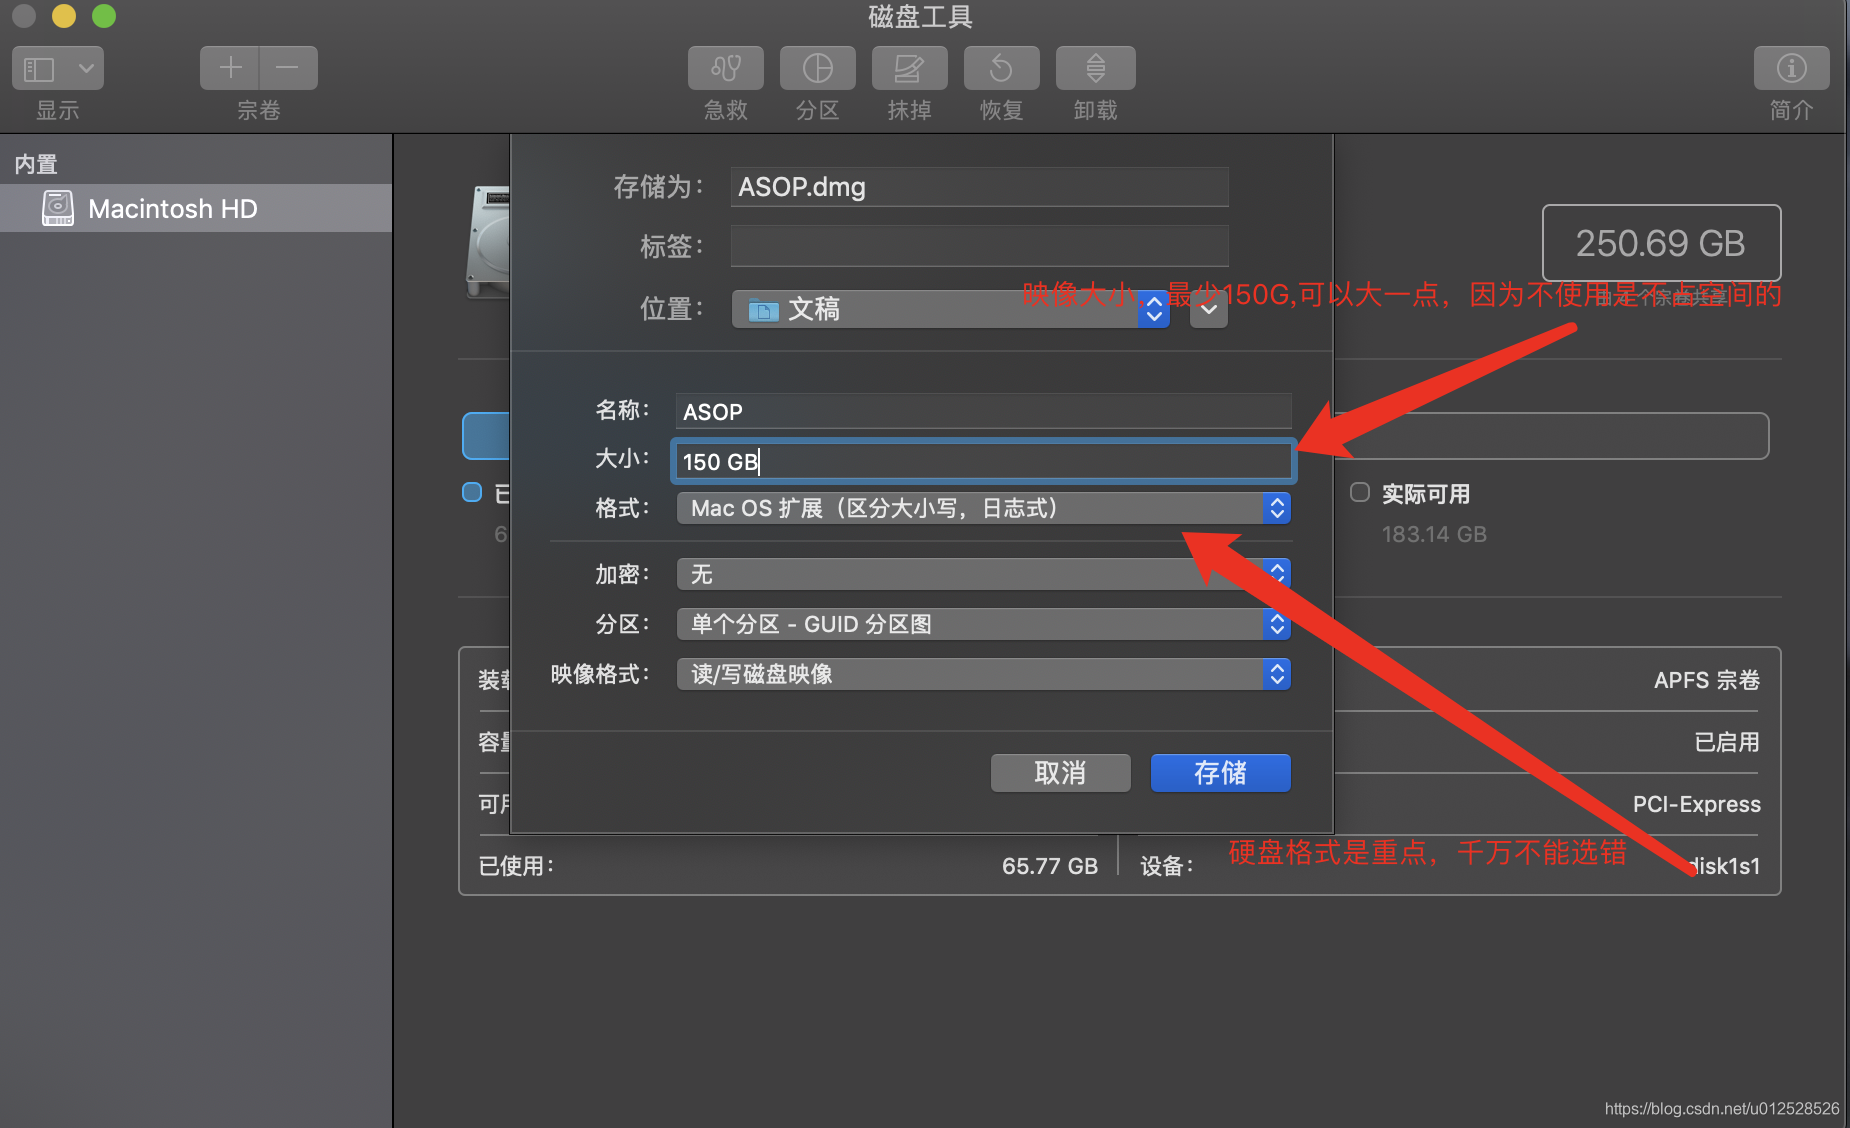
Task: Open the 格式 format dropdown
Action: point(984,508)
